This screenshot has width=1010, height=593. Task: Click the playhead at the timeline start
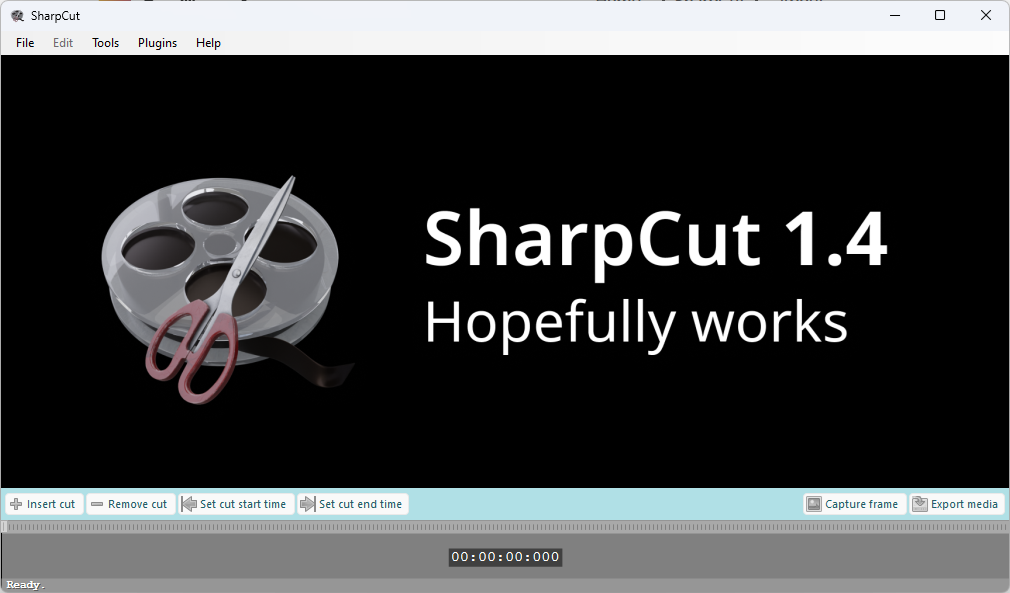(6, 525)
